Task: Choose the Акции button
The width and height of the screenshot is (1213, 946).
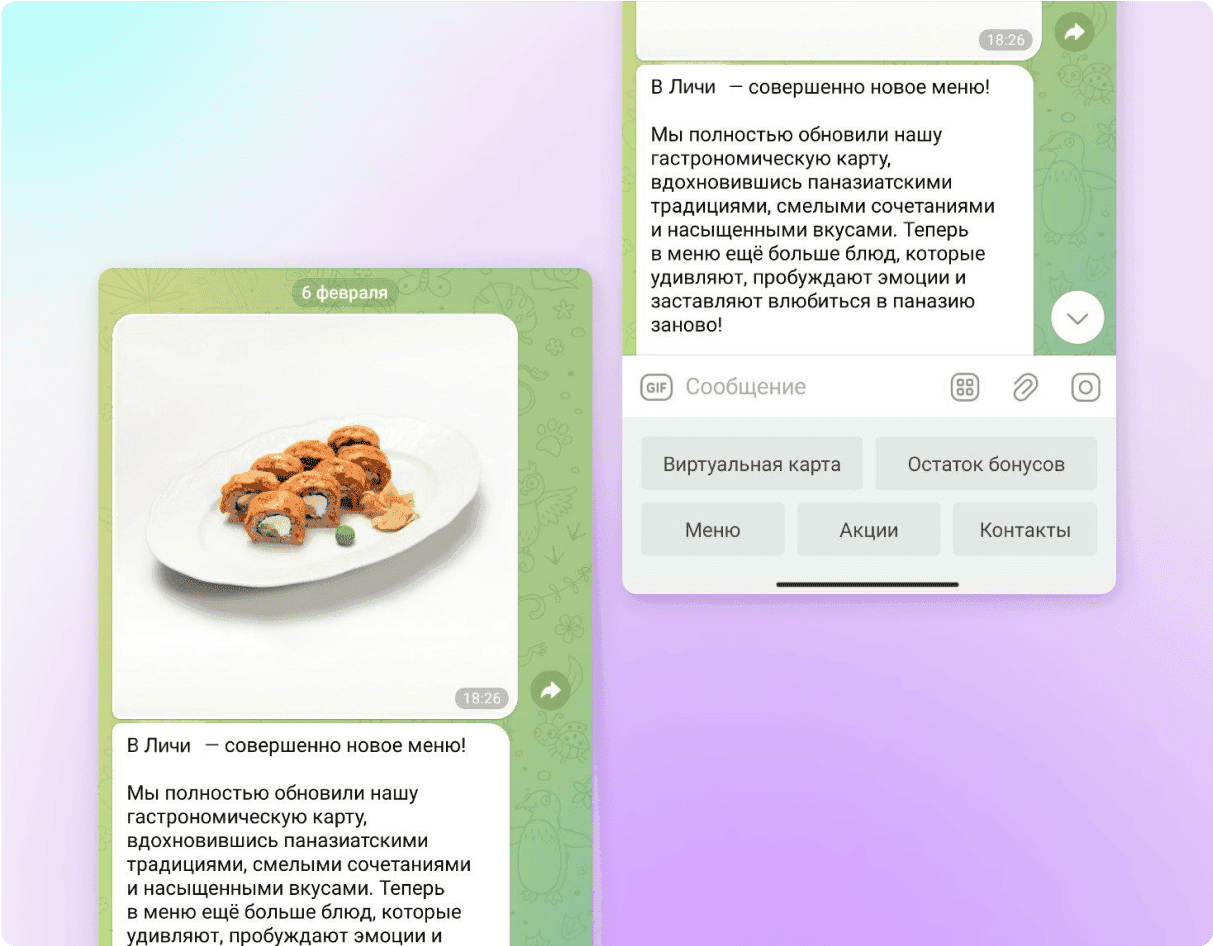Action: coord(869,530)
